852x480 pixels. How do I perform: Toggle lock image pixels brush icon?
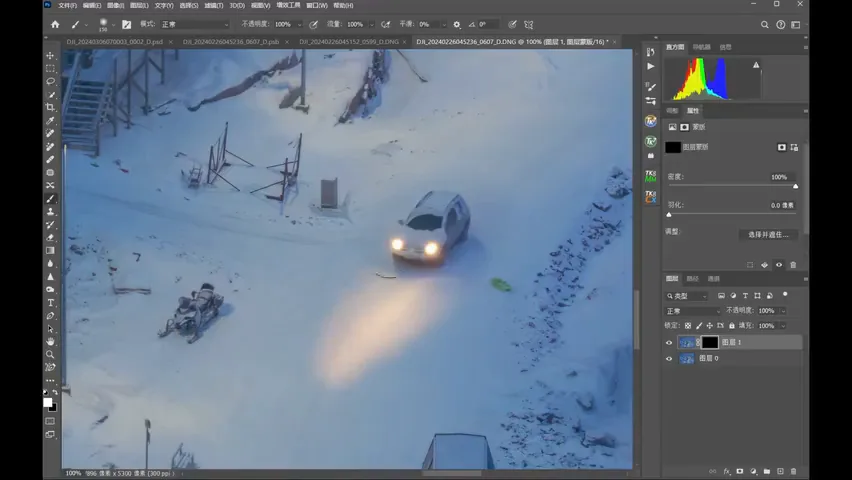[x=699, y=326]
